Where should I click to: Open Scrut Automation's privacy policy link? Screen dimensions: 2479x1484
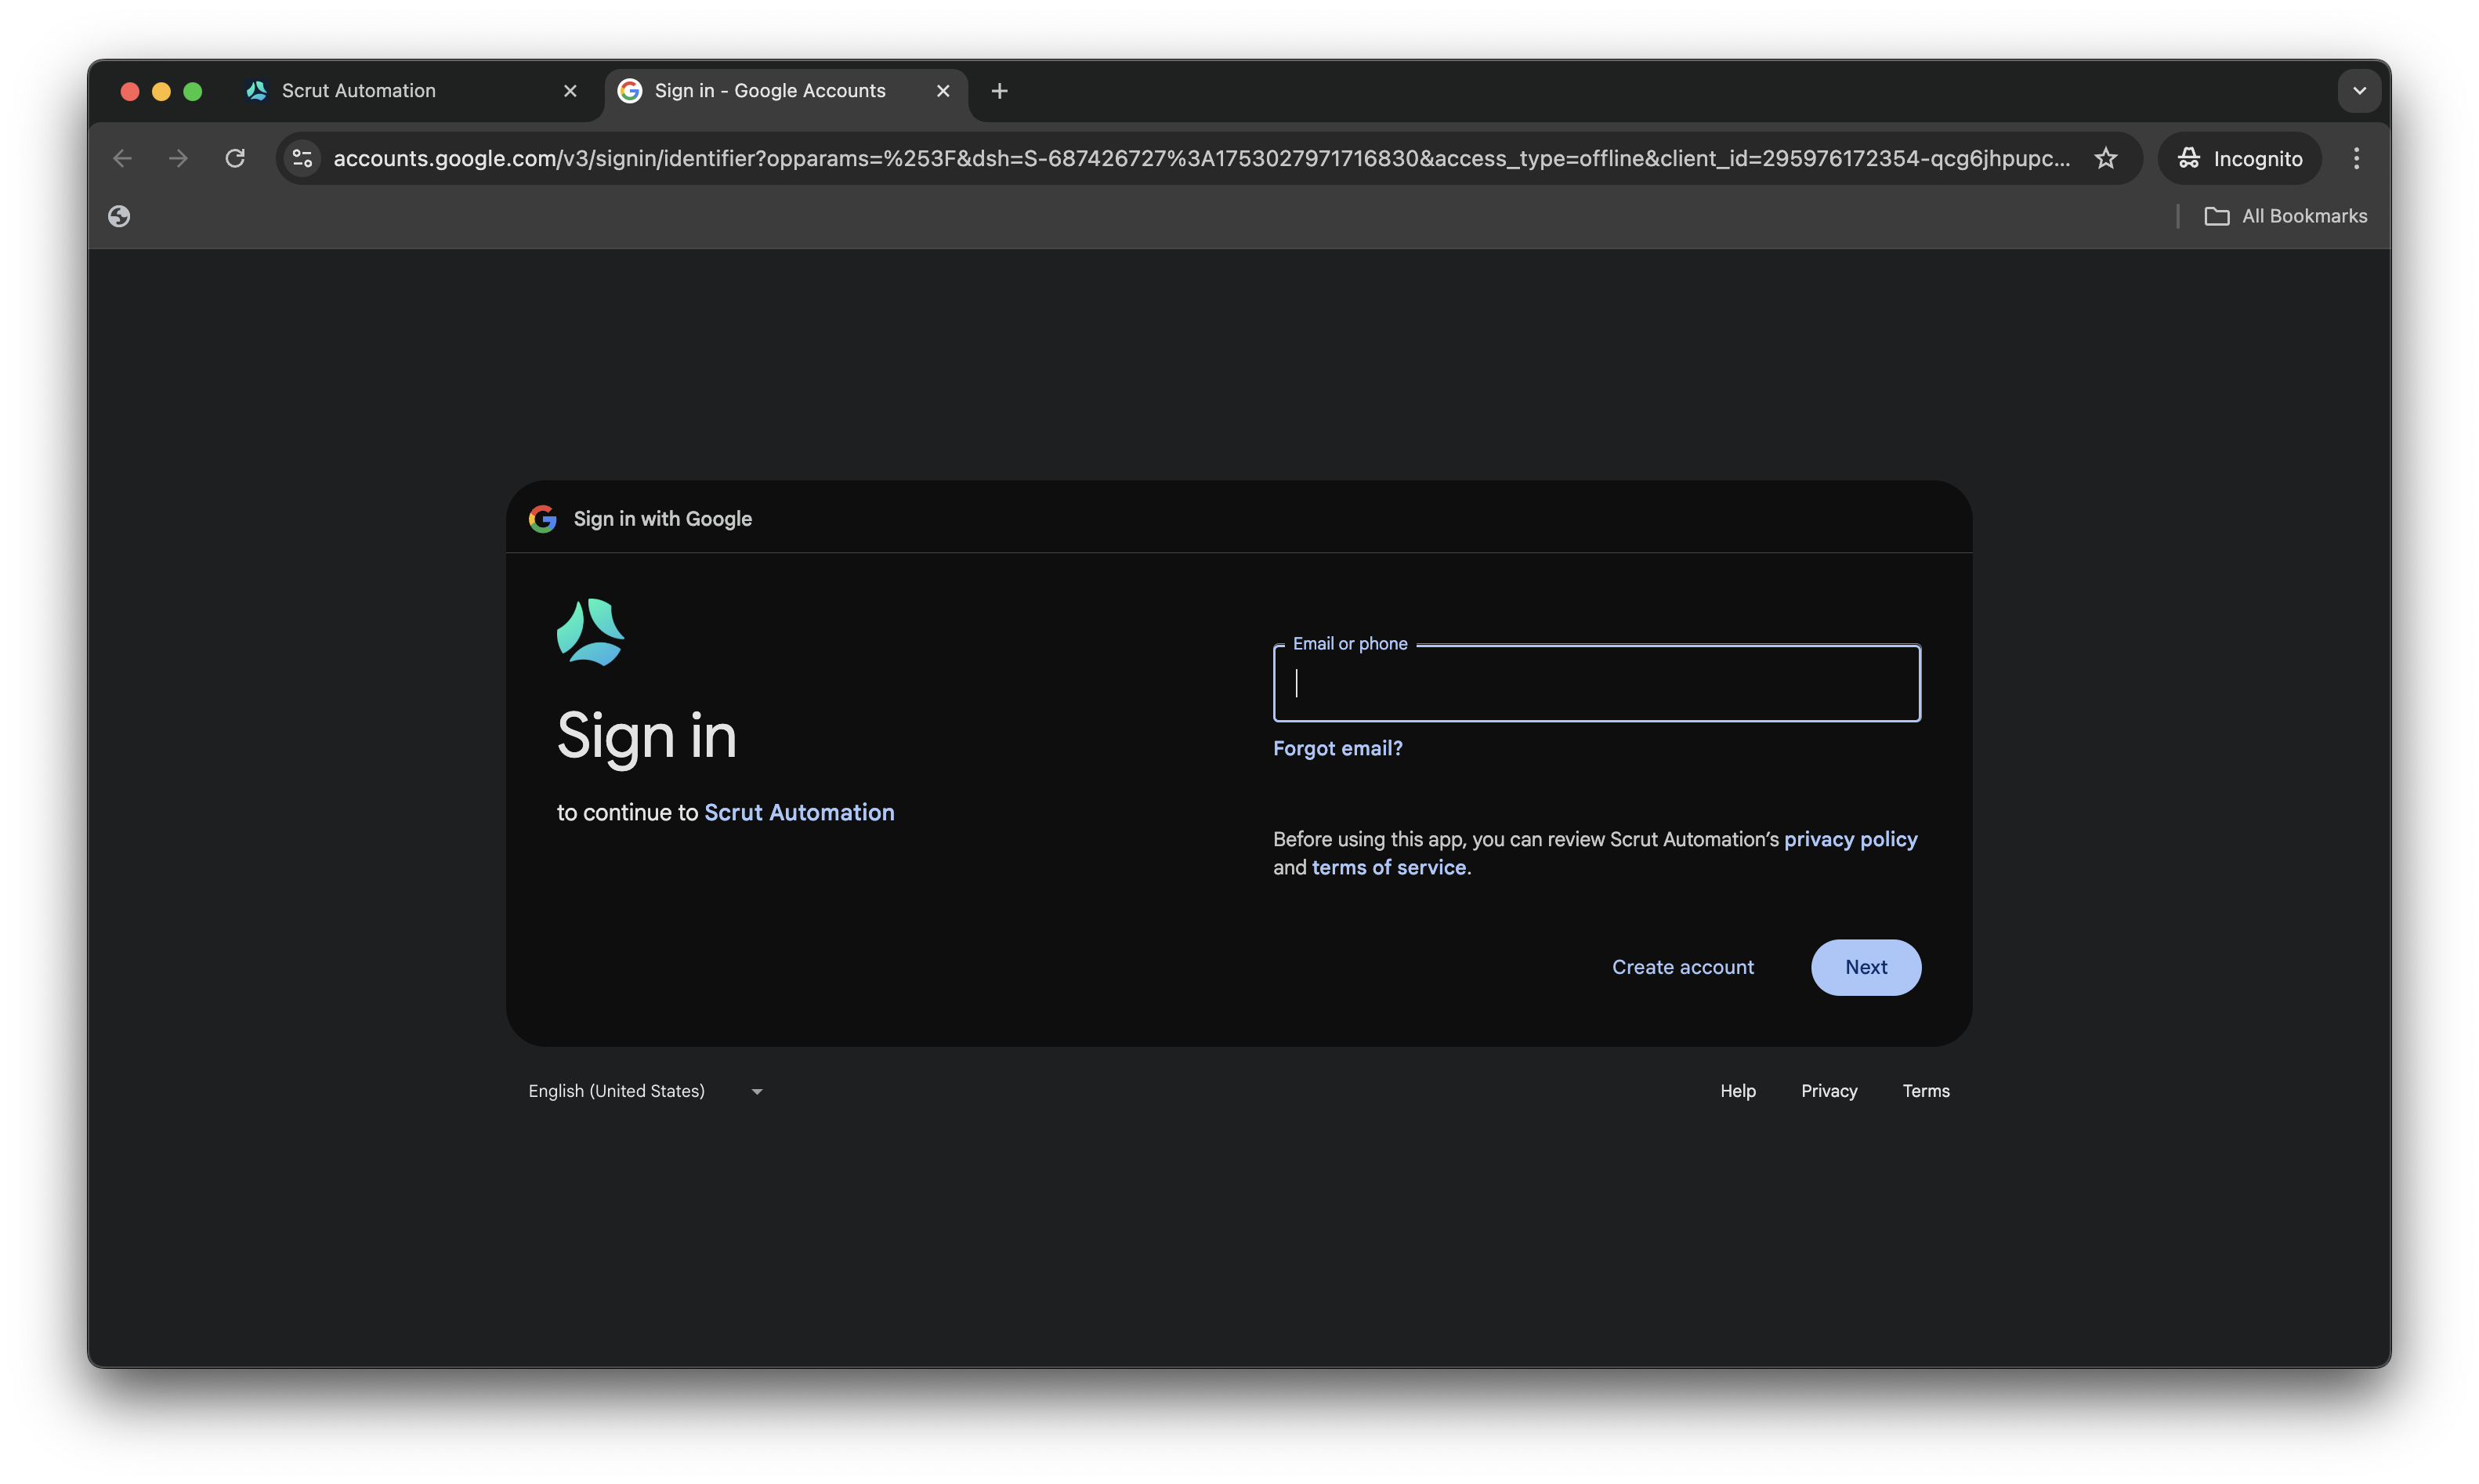(1850, 839)
